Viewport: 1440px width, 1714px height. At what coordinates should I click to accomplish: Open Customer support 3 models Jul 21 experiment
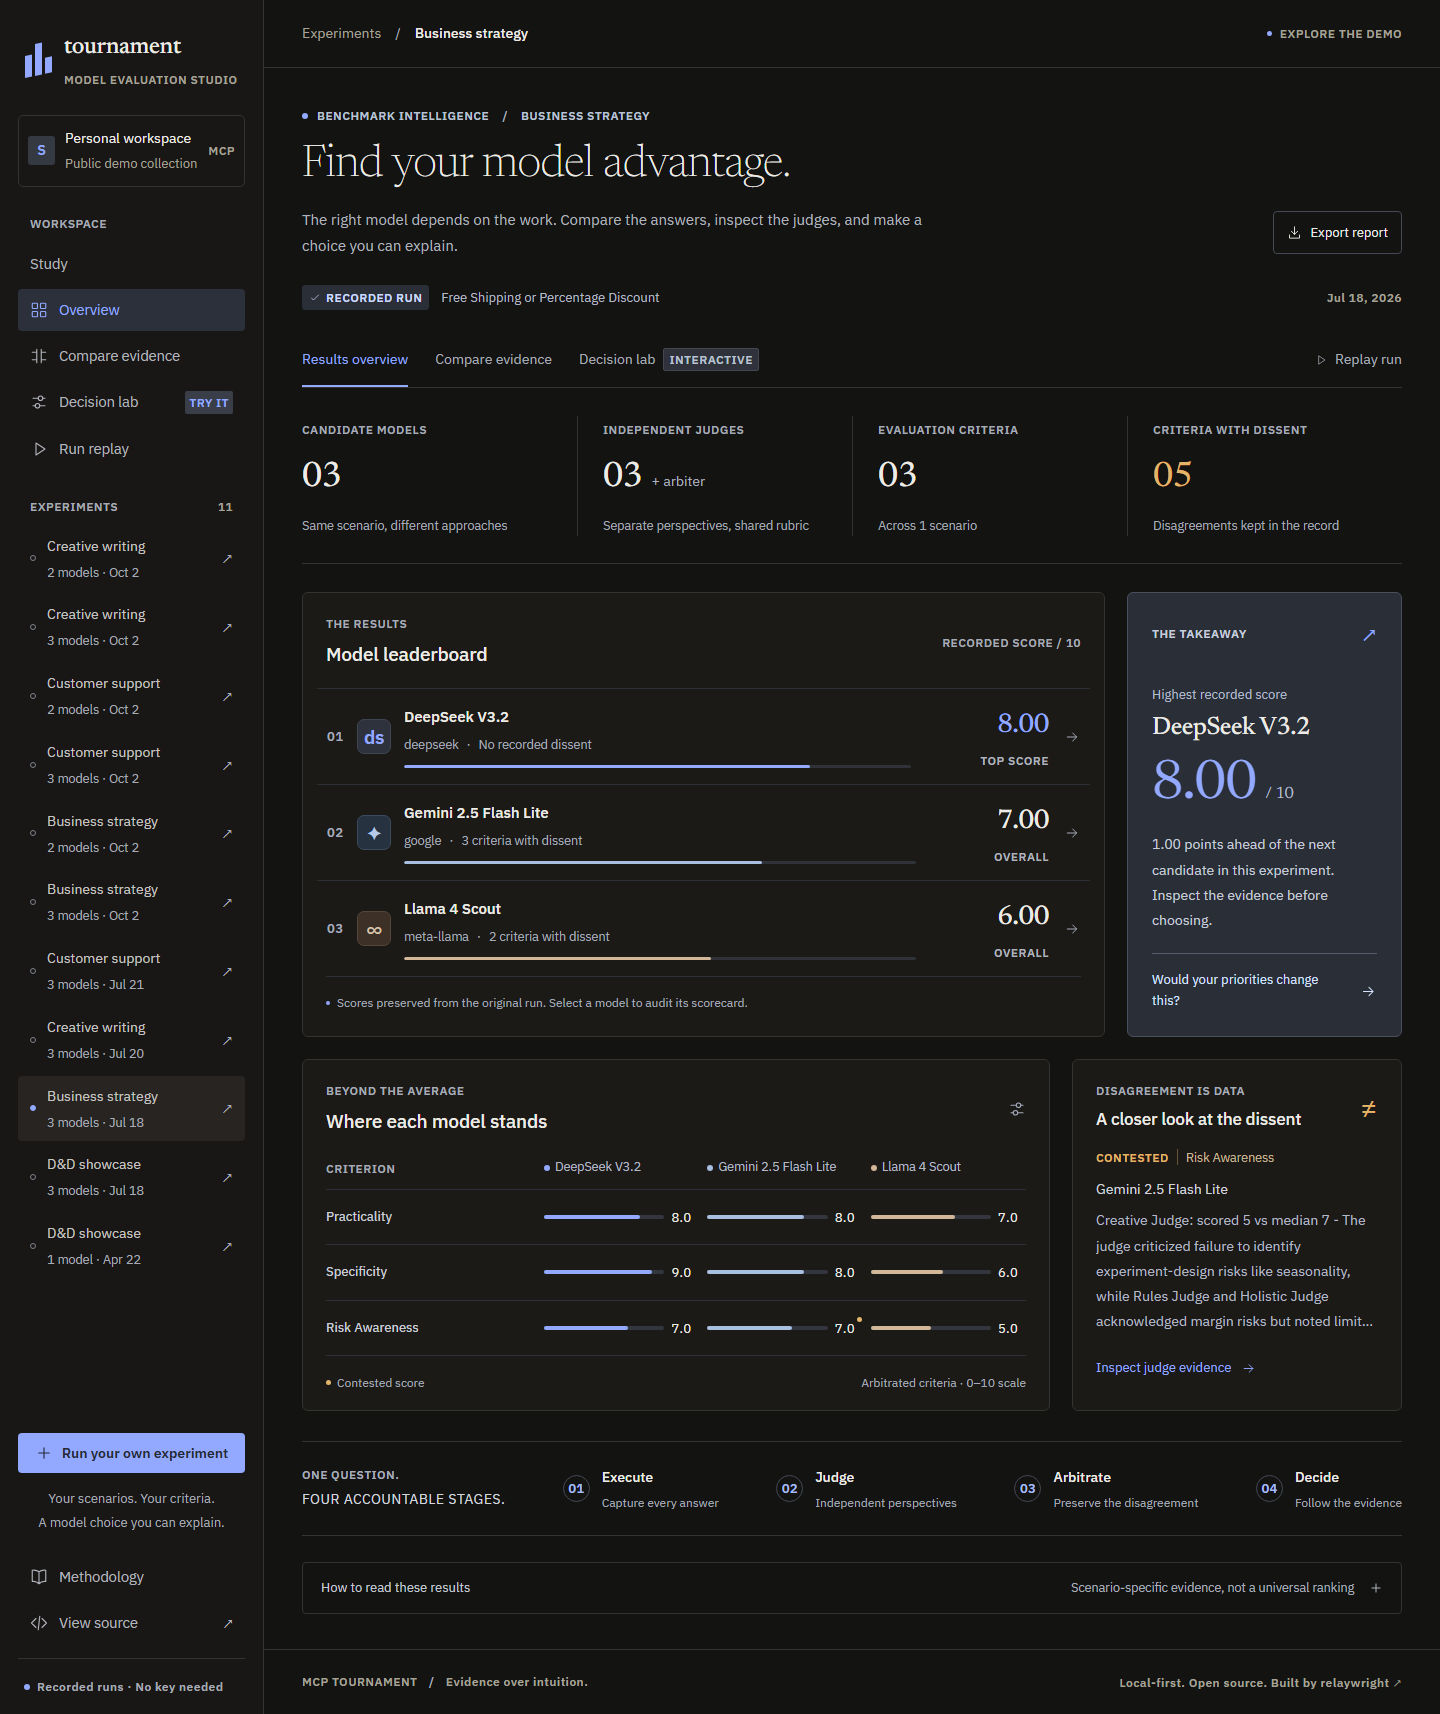(x=131, y=971)
